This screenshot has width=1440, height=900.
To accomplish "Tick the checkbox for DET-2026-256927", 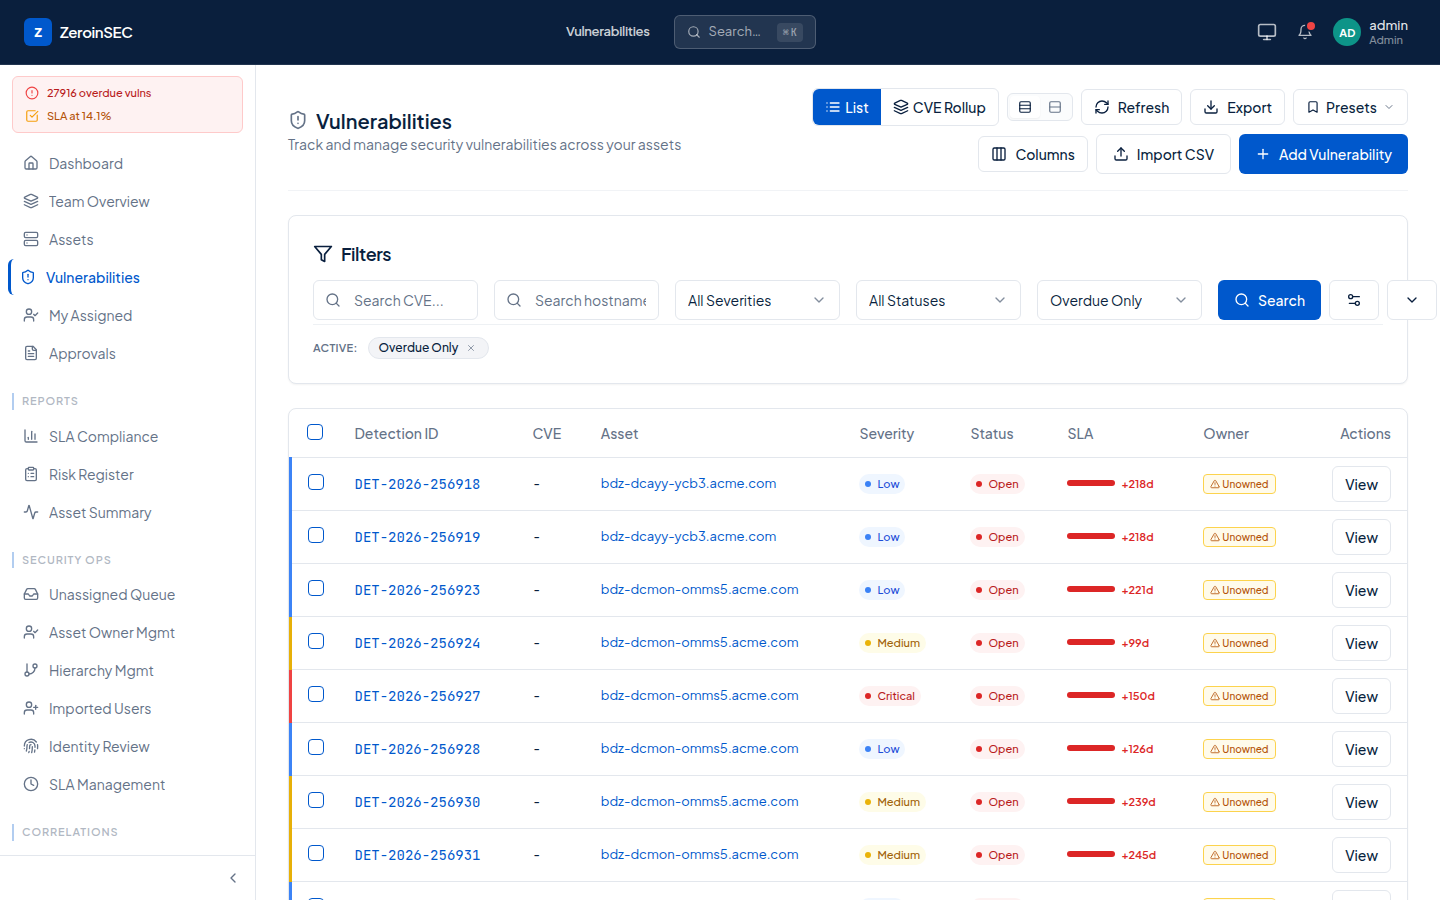I will pos(316,694).
